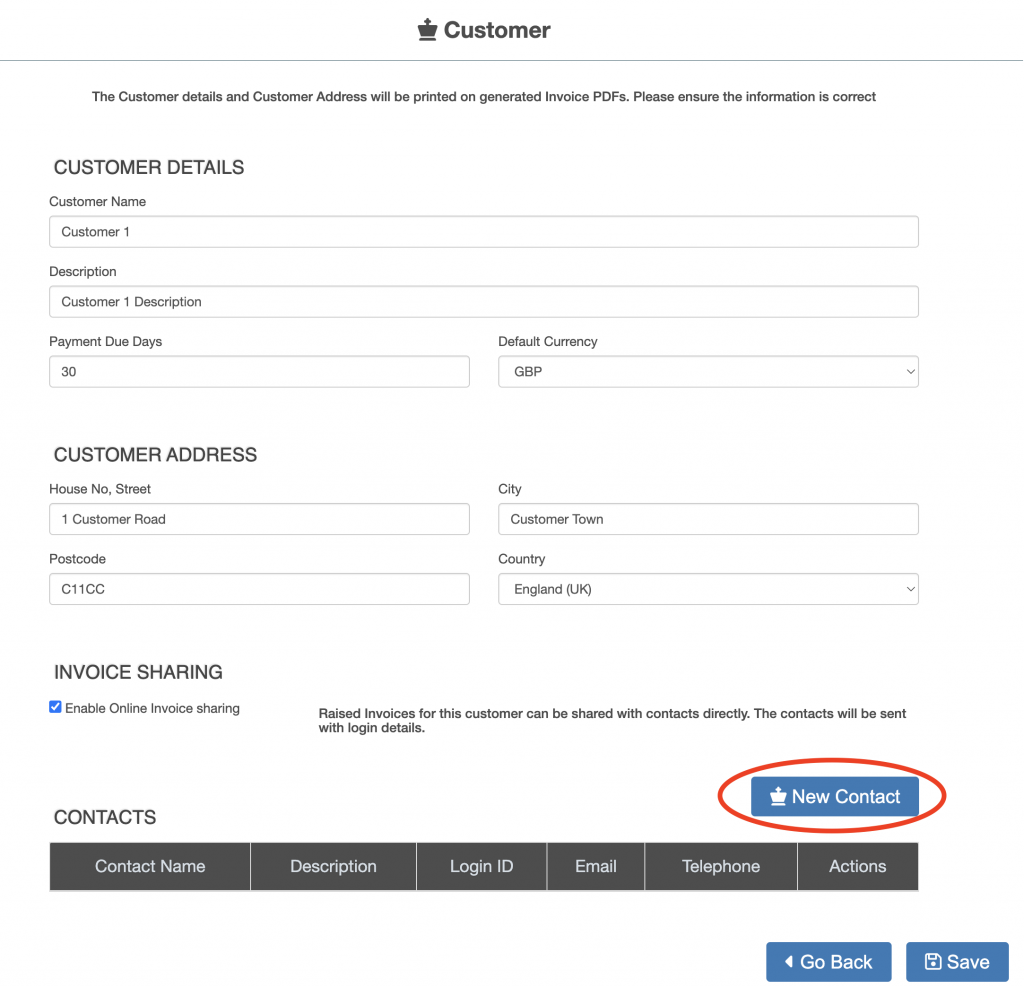Open the Default Currency dropdown
1024x987 pixels.
(x=708, y=371)
